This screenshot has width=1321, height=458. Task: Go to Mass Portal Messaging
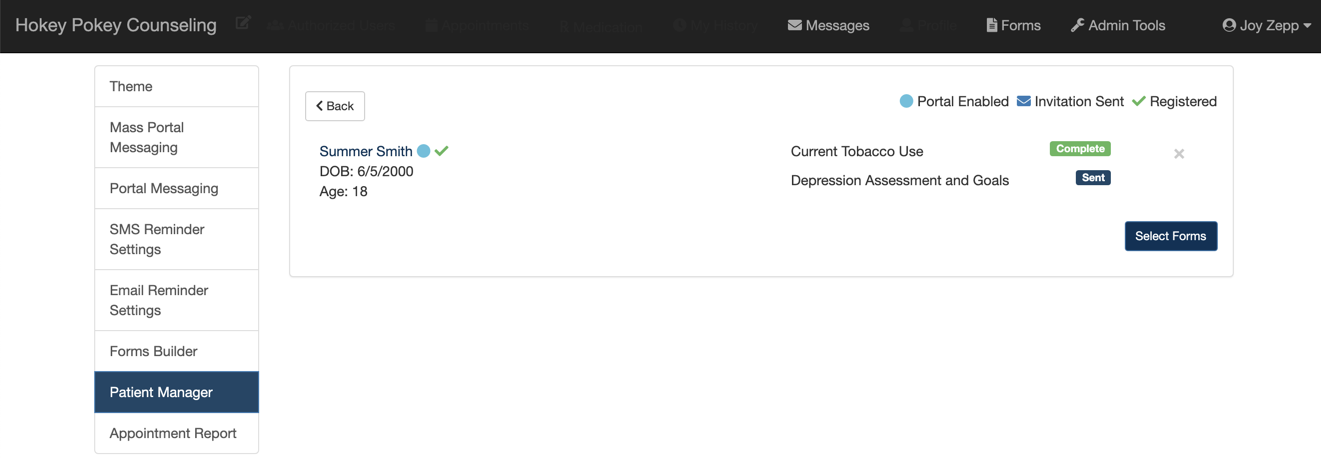click(176, 137)
